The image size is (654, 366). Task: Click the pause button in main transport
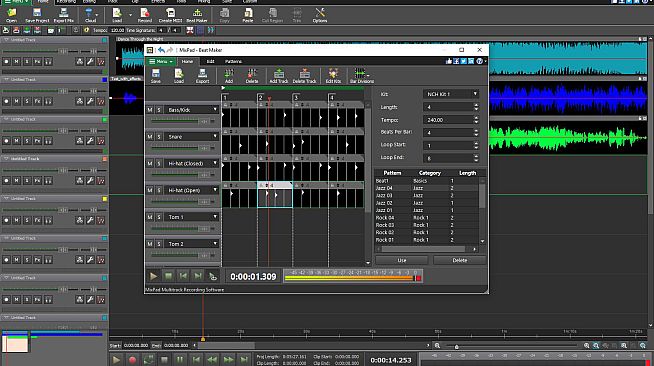(x=180, y=359)
